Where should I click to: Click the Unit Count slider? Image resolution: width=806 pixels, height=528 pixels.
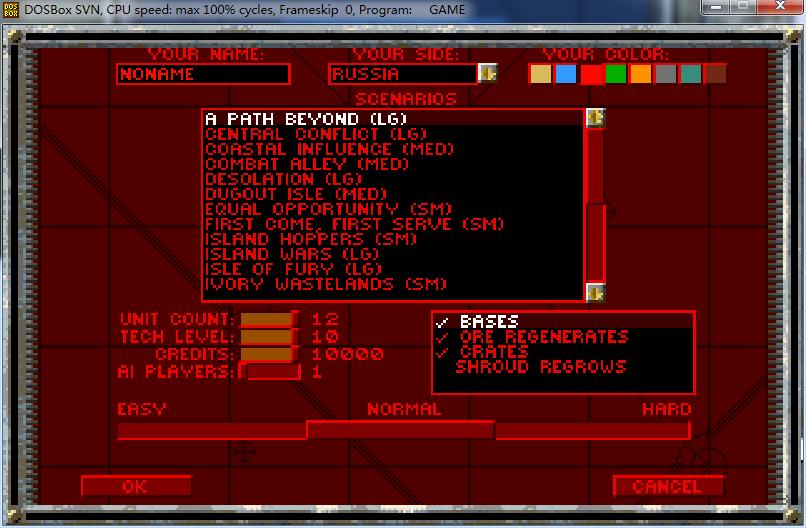coord(270,319)
